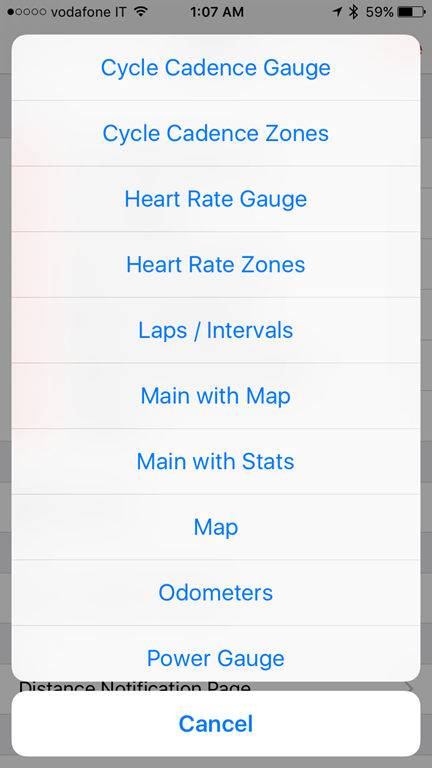This screenshot has width=432, height=768.
Task: Tap the vodafone IT carrier label
Action: click(89, 12)
